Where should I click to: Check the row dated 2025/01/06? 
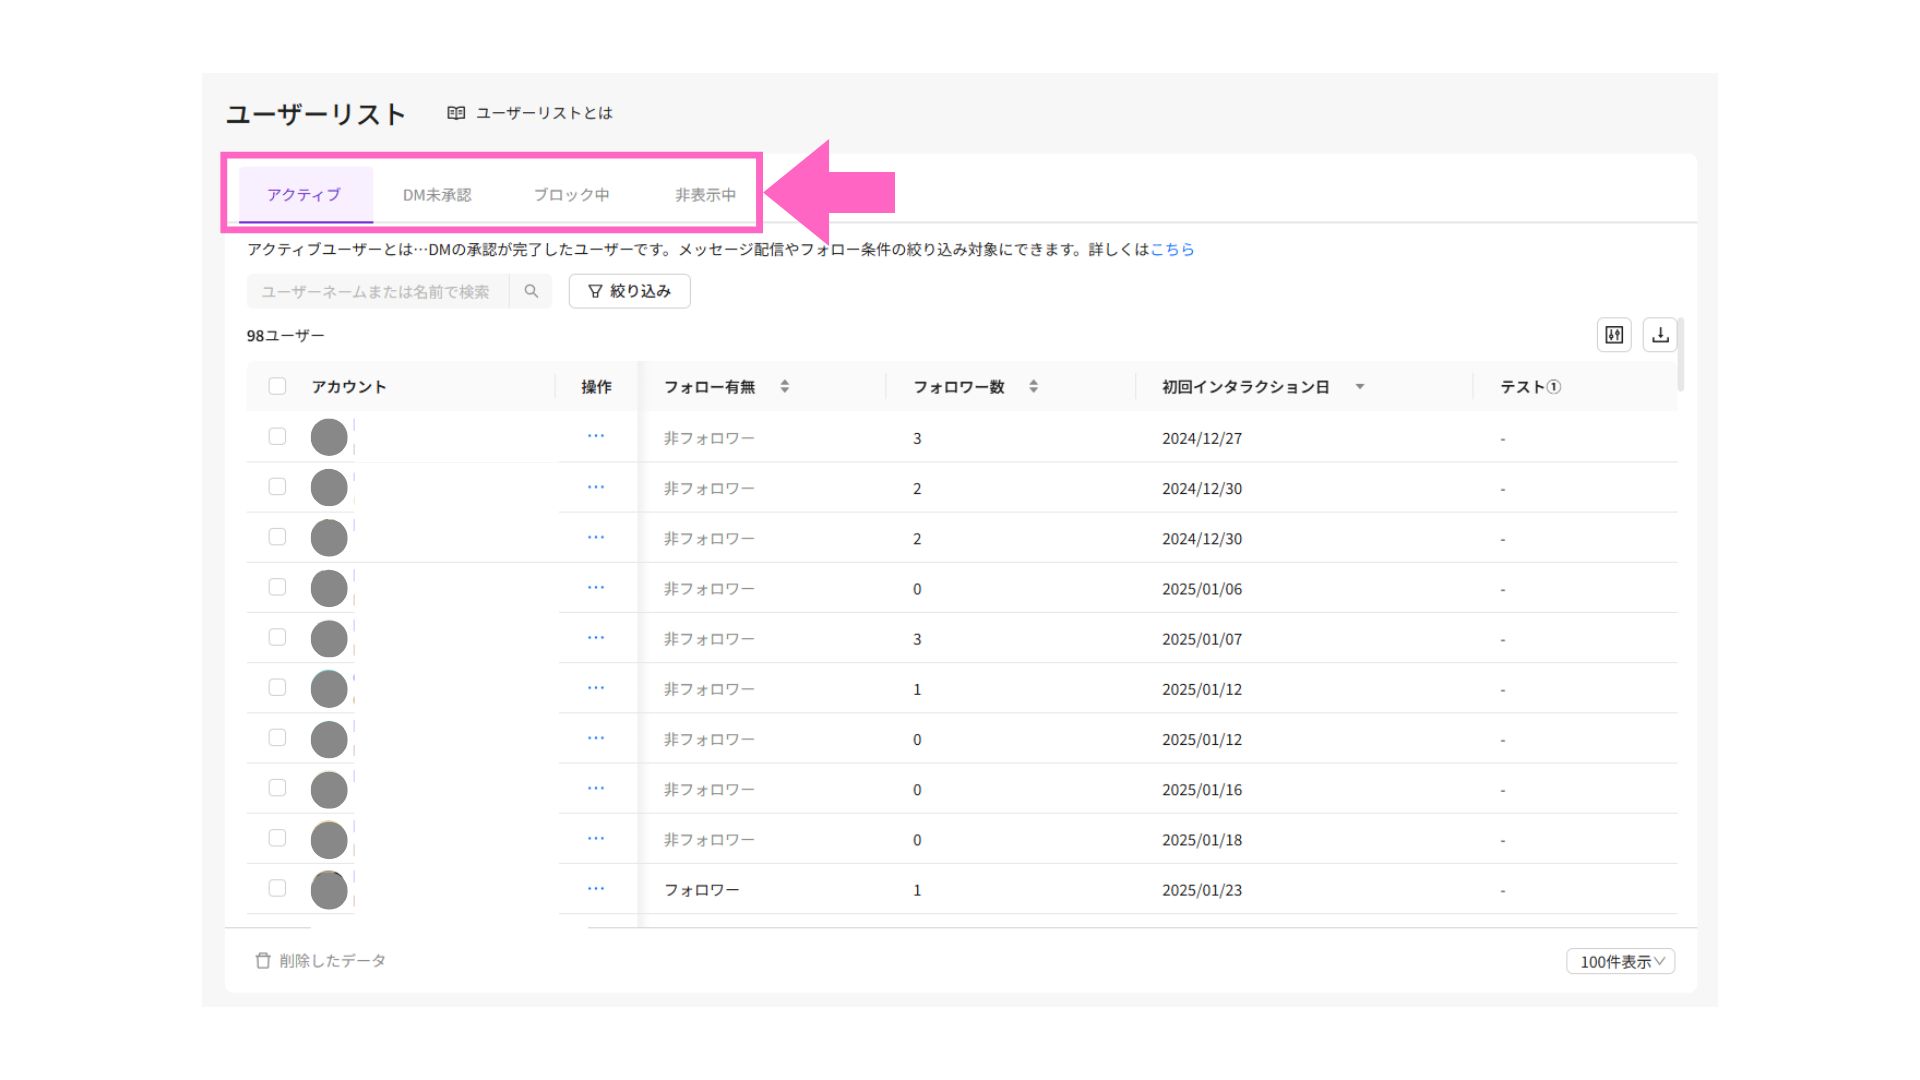click(277, 587)
